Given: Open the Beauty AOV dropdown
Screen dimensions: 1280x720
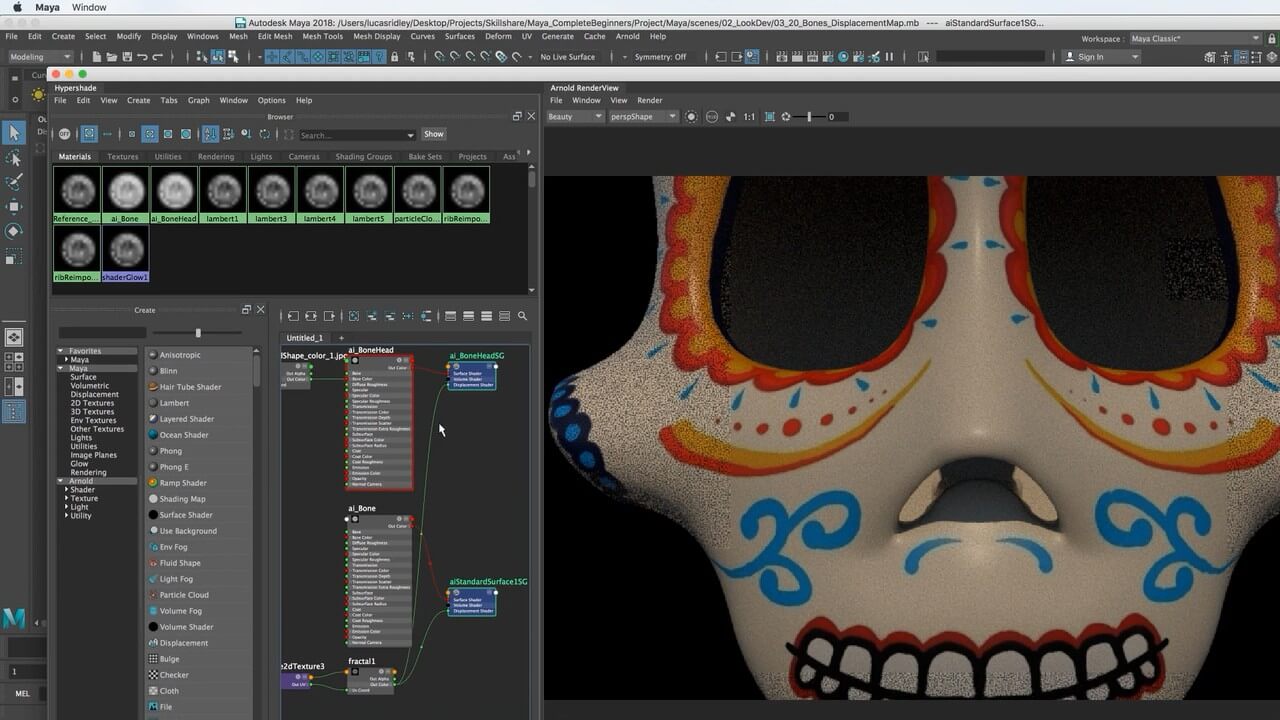Looking at the screenshot, I should pyautogui.click(x=575, y=117).
